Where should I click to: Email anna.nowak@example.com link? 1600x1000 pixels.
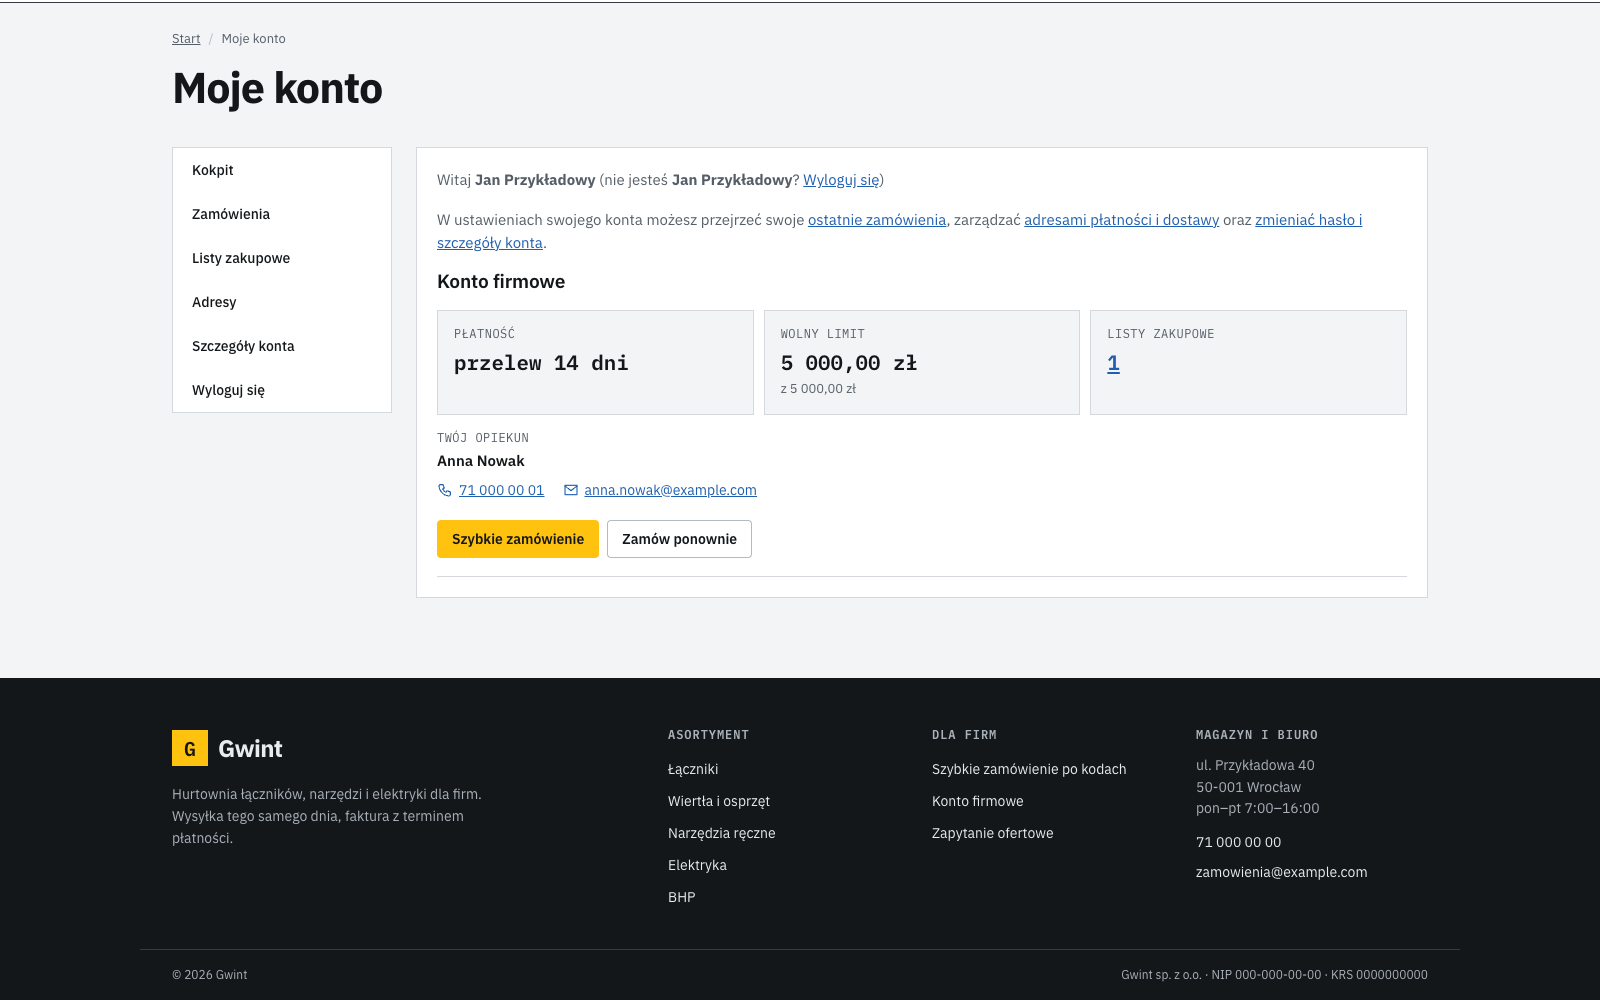pyautogui.click(x=670, y=490)
